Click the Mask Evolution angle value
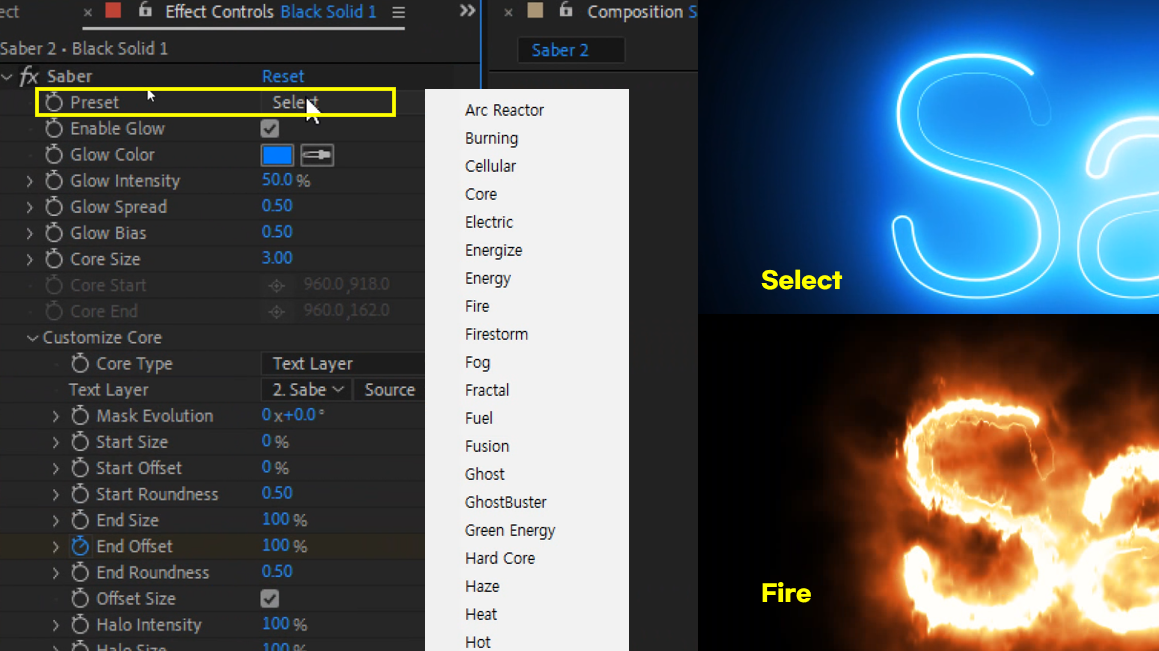The width and height of the screenshot is (1159, 651). click(293, 415)
